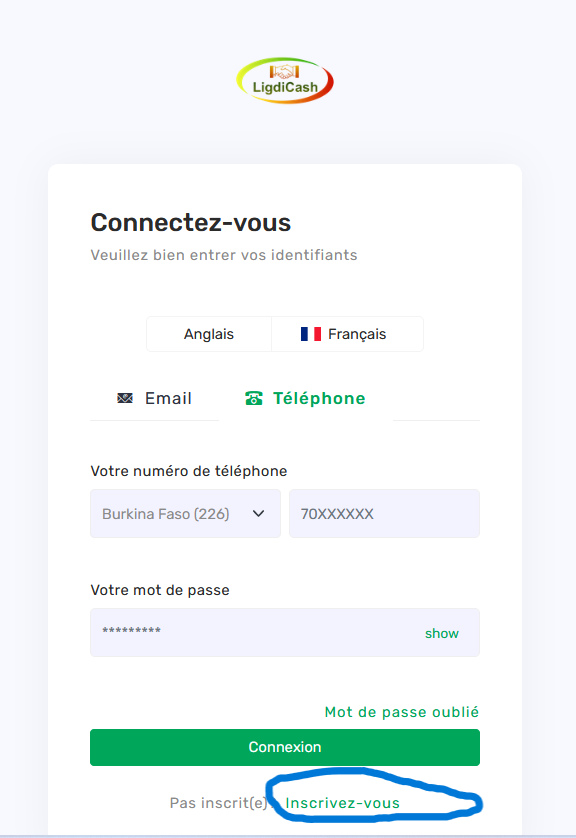The width and height of the screenshot is (576, 838).
Task: Open the Mot de passe oublié link
Action: [x=402, y=712]
